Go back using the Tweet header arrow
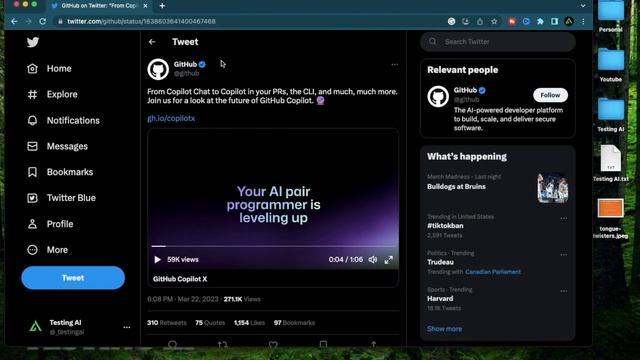This screenshot has width=640, height=360. tap(152, 42)
